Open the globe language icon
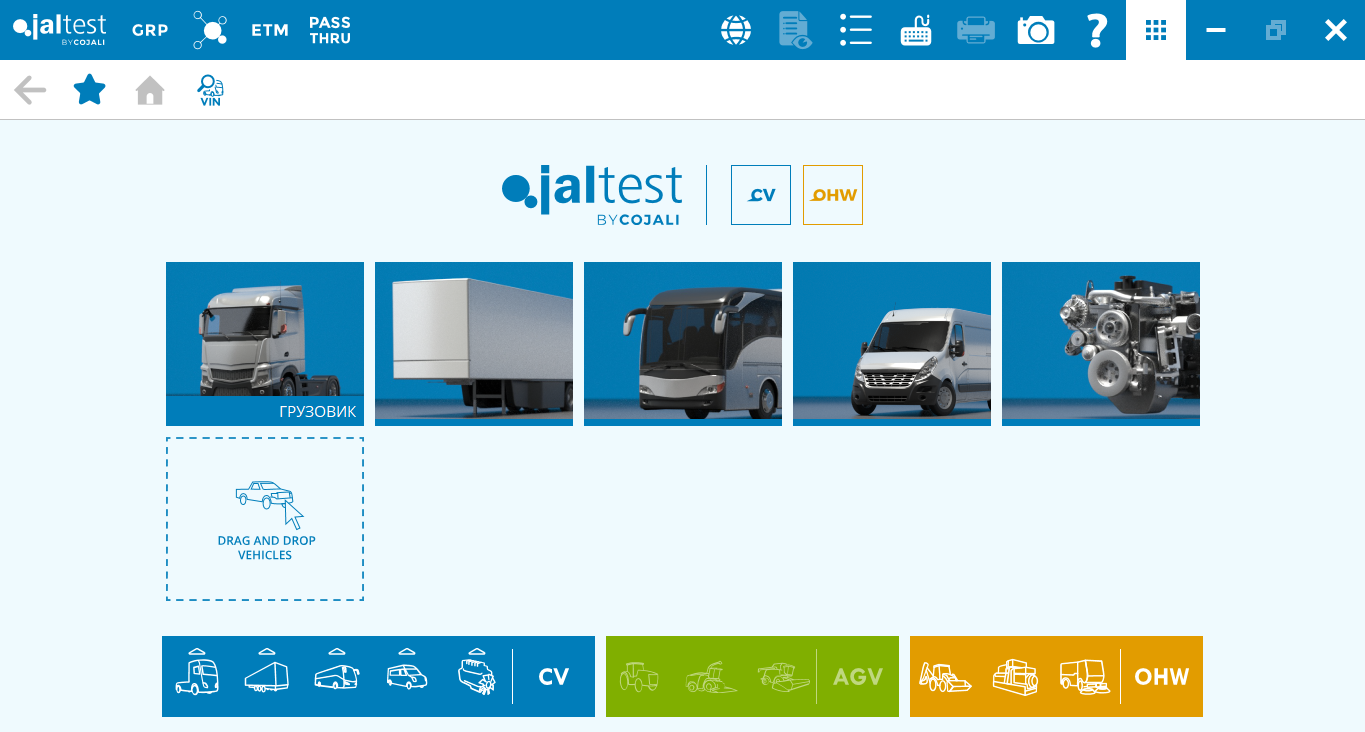 coord(736,30)
